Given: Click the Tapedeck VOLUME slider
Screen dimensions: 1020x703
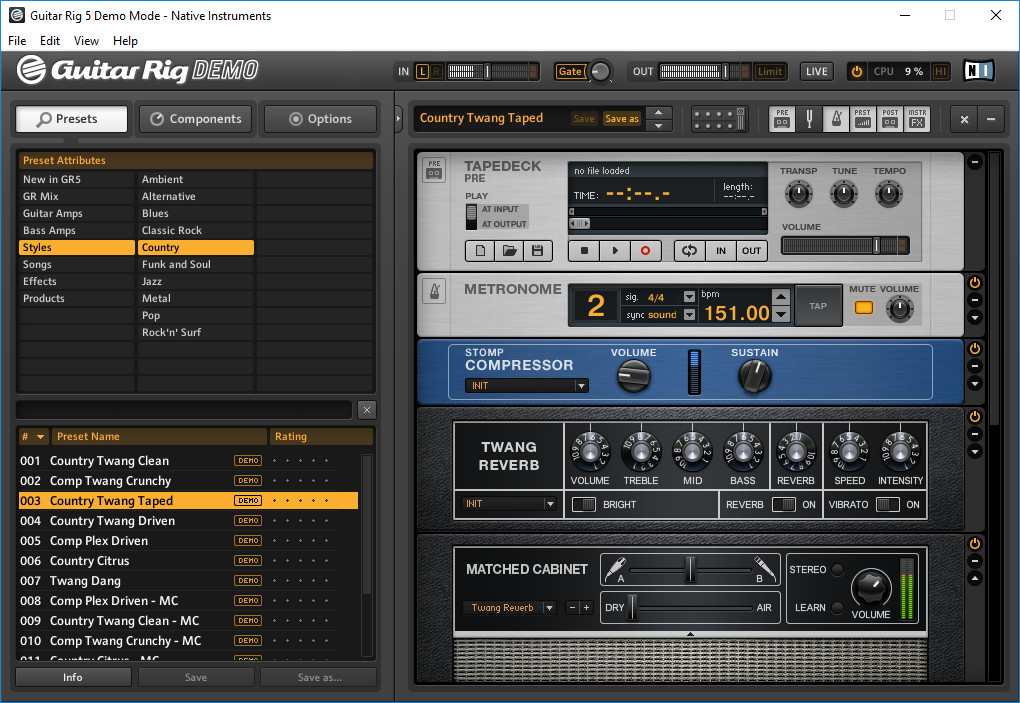Looking at the screenshot, I should pos(845,245).
